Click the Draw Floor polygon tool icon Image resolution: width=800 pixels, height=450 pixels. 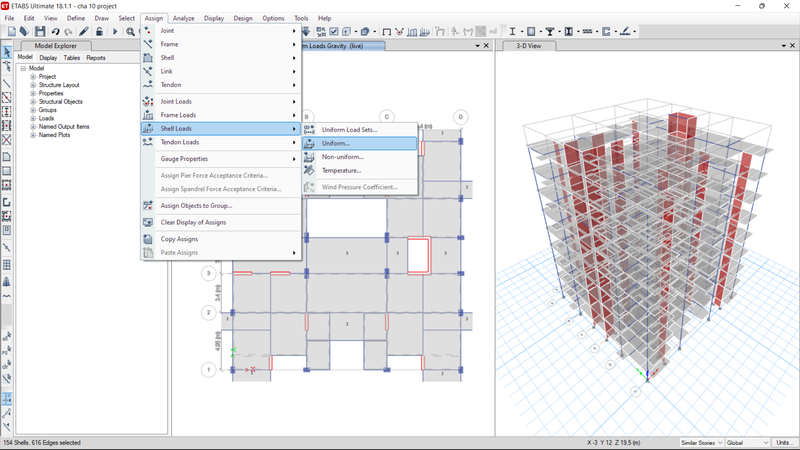tap(7, 157)
